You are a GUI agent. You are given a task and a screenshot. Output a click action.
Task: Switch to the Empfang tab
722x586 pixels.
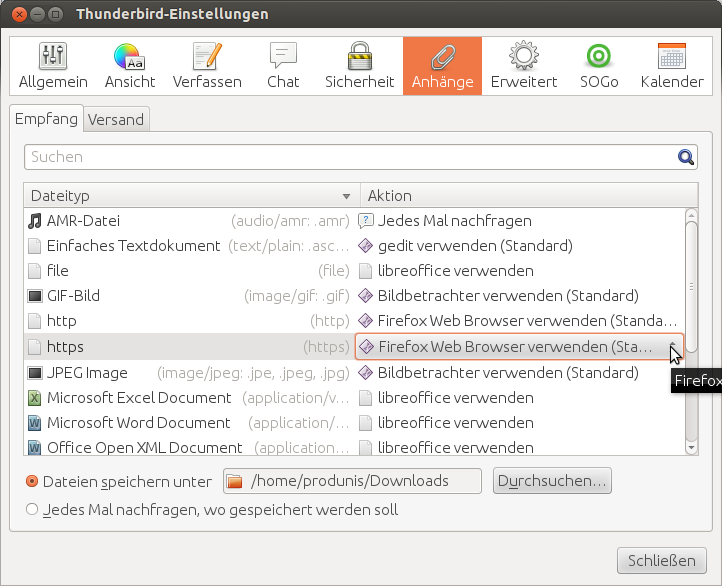pos(46,119)
